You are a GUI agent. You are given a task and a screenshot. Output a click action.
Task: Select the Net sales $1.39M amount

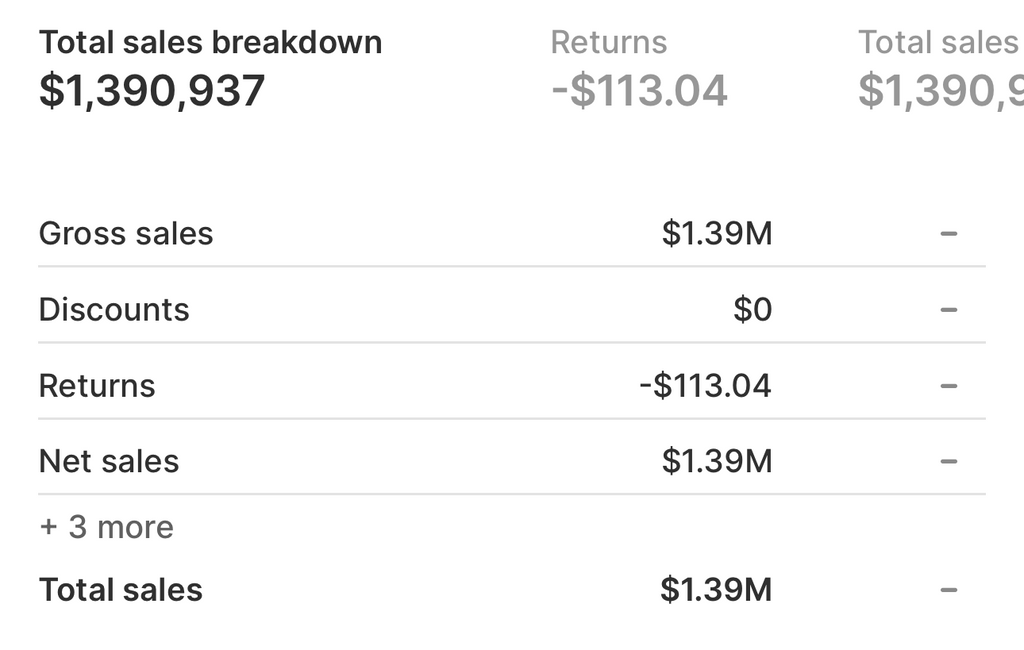coord(716,461)
